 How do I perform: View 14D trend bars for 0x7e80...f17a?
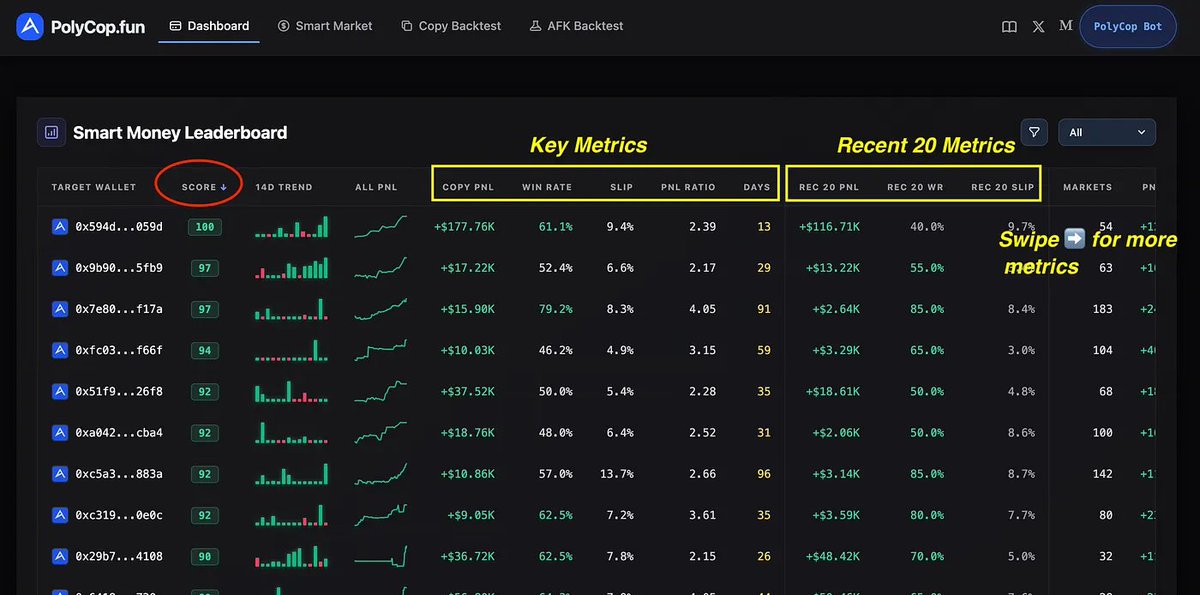tap(291, 309)
